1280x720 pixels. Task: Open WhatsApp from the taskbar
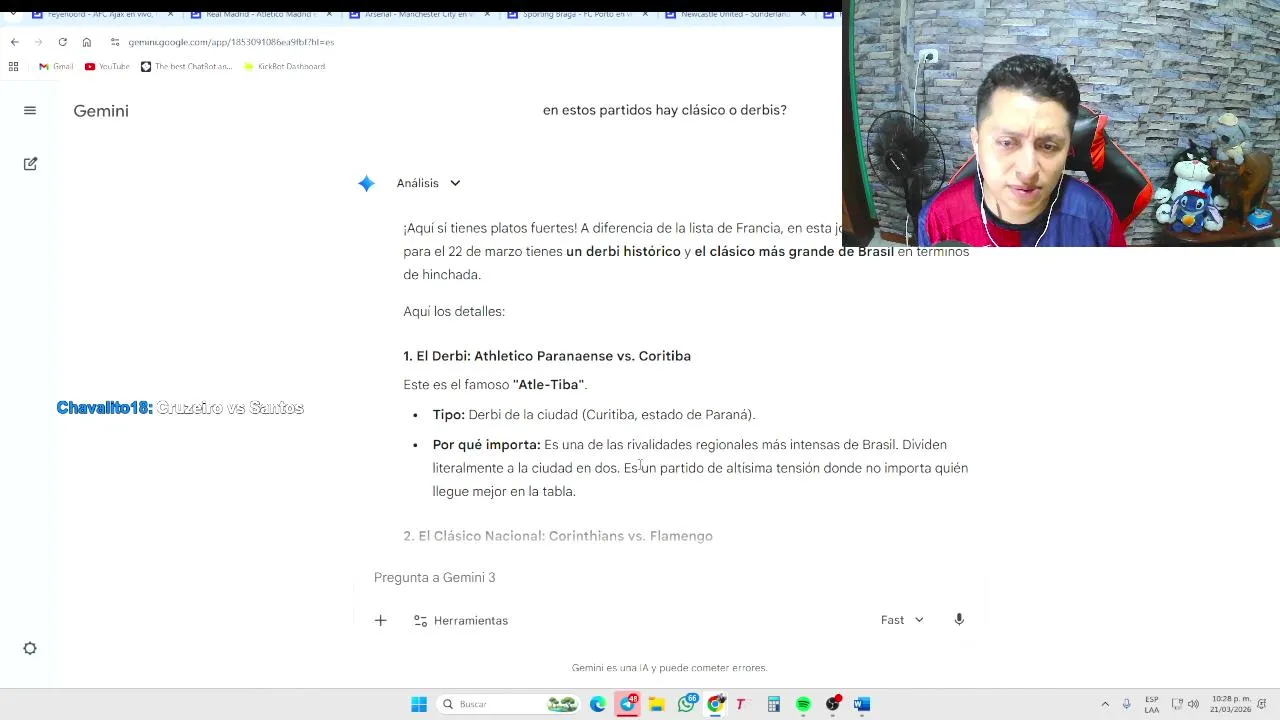(686, 704)
